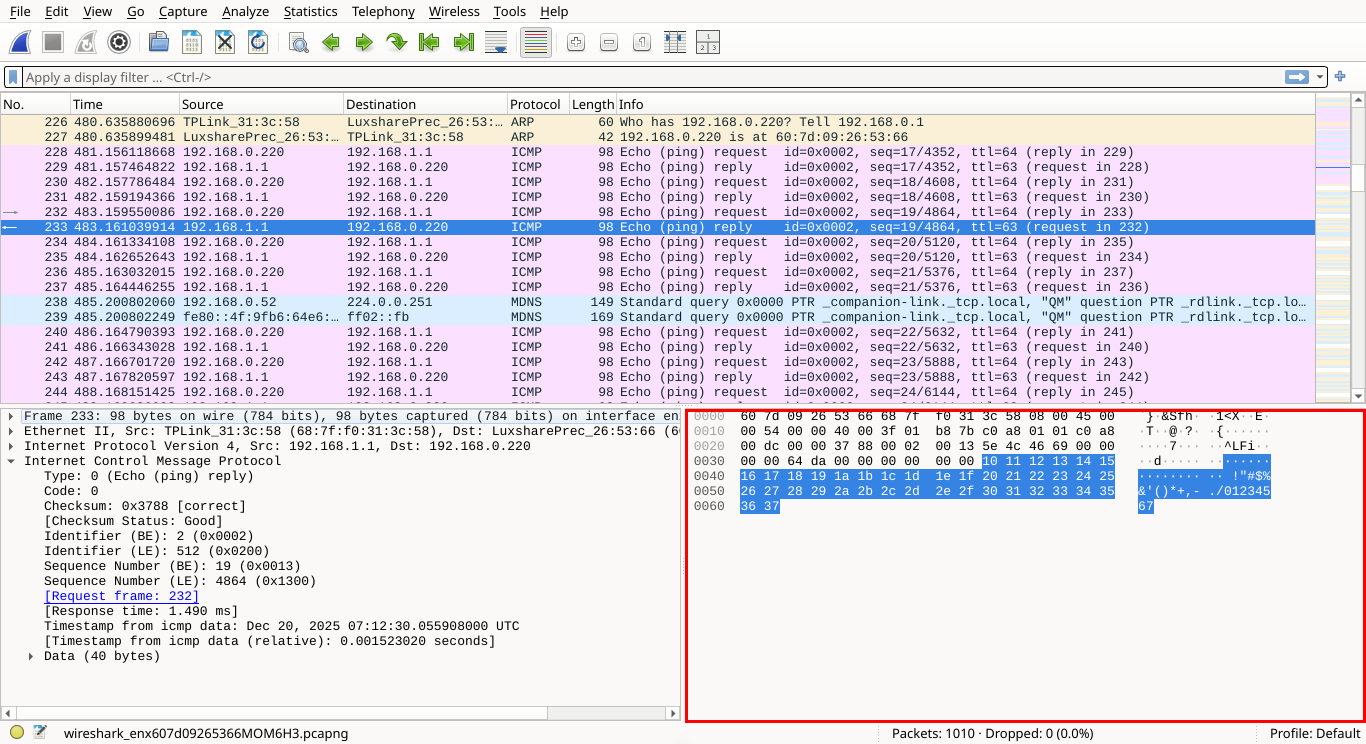Expand the Data (40 bytes) node
This screenshot has width=1366, height=744.
[31, 656]
